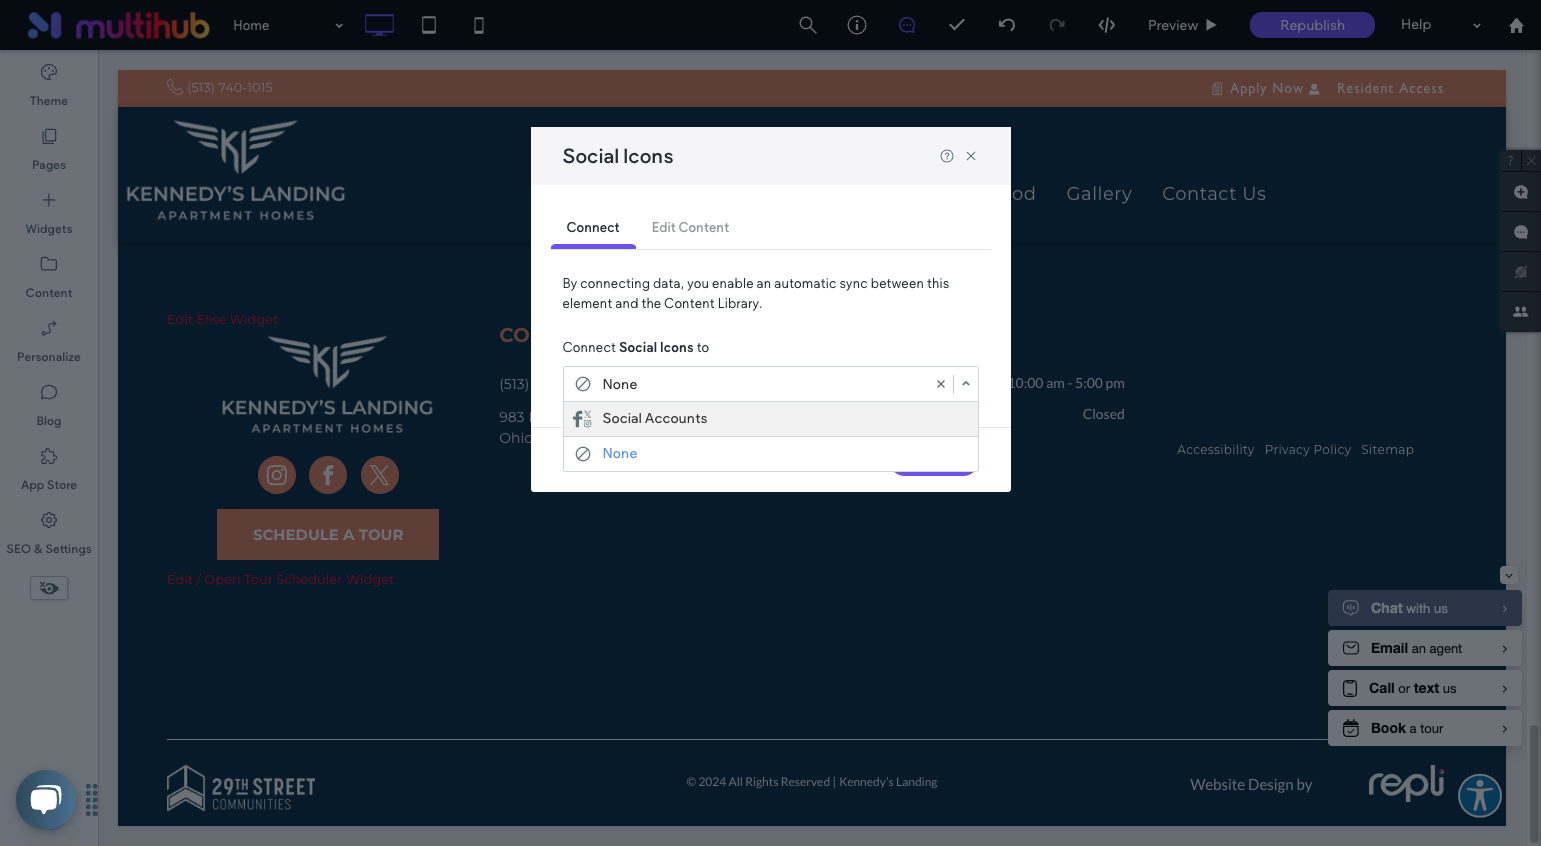Click the multihub logo
The height and width of the screenshot is (846, 1541).
[x=118, y=25]
